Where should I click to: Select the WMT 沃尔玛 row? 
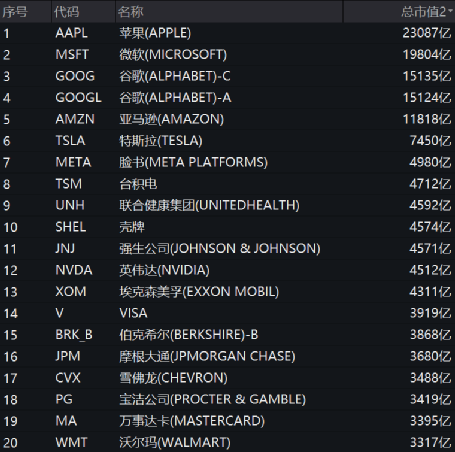[227, 443]
